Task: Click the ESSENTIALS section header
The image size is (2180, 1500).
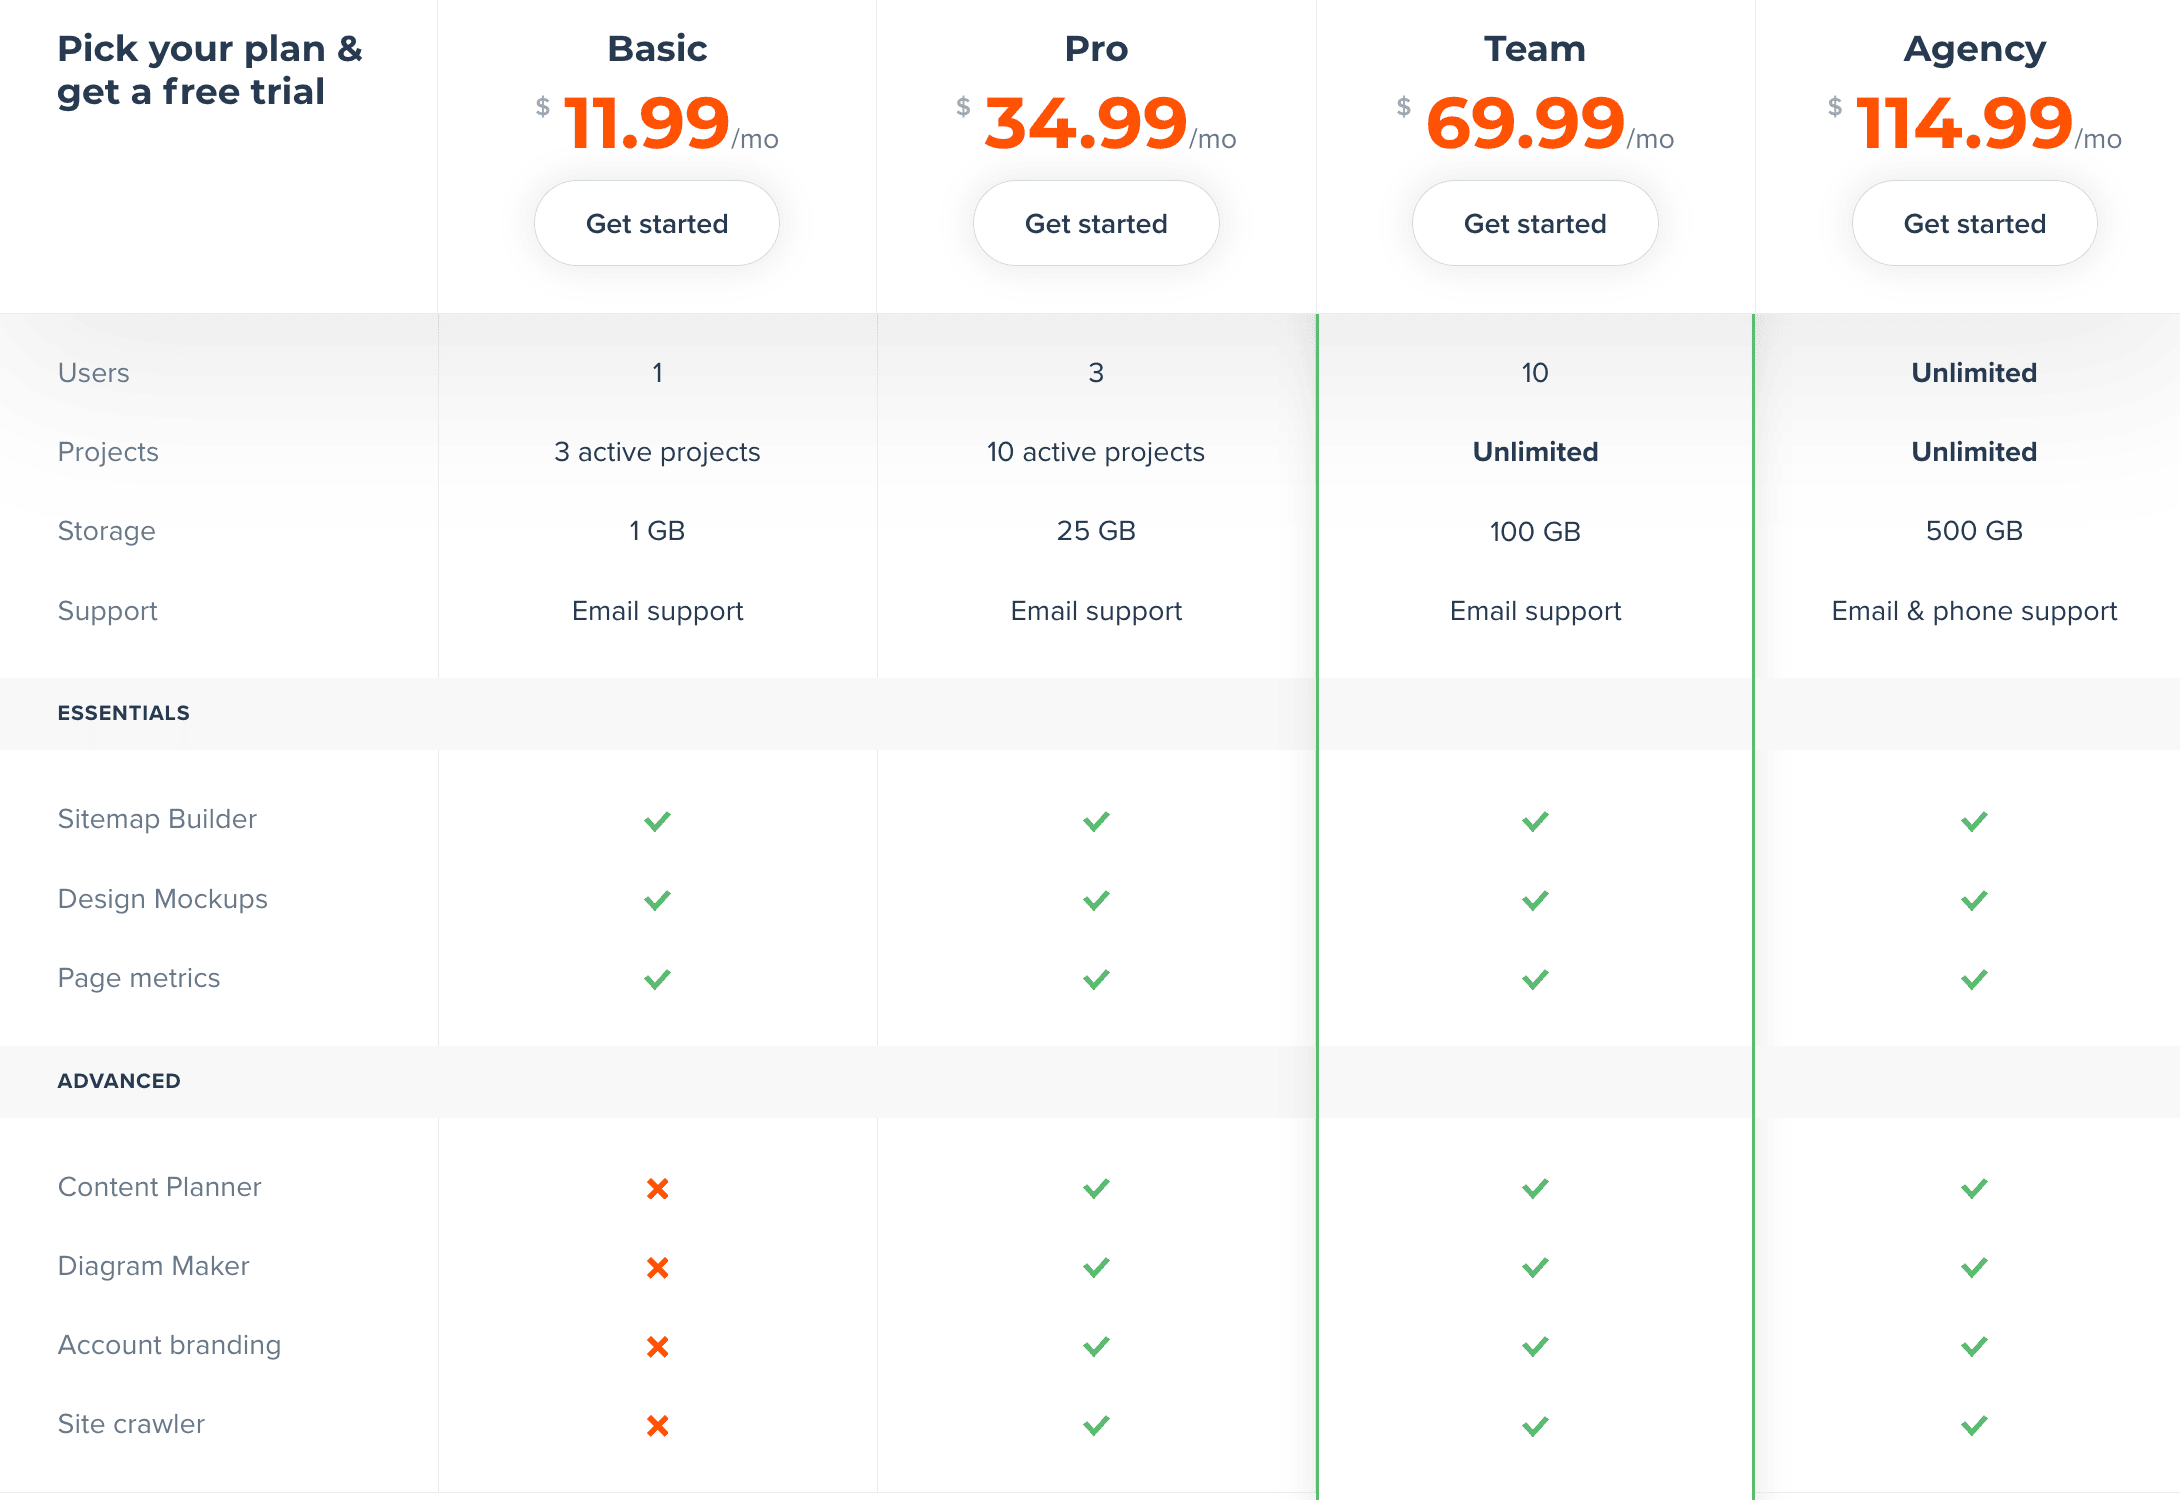Action: point(123,712)
